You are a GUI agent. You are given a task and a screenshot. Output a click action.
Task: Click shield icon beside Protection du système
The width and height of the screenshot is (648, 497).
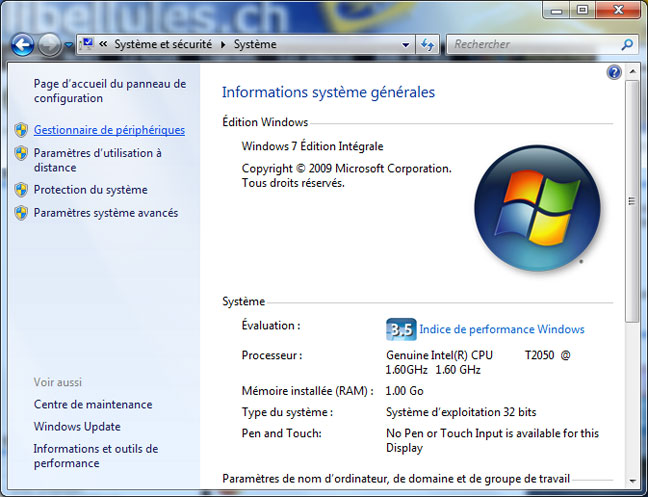click(x=21, y=190)
